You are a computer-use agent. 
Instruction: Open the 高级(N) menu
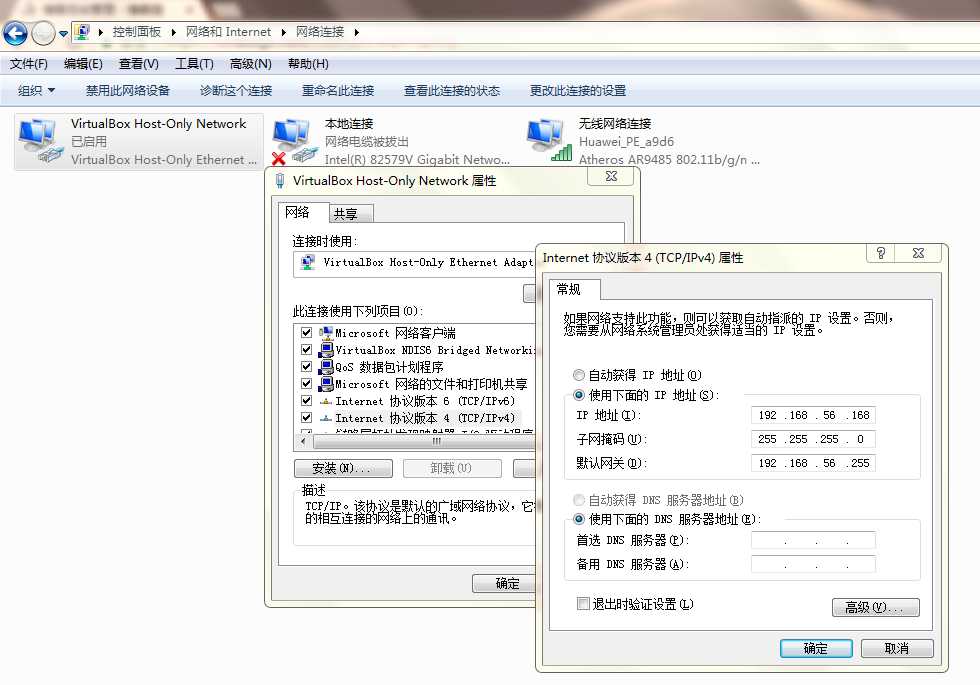click(x=251, y=64)
